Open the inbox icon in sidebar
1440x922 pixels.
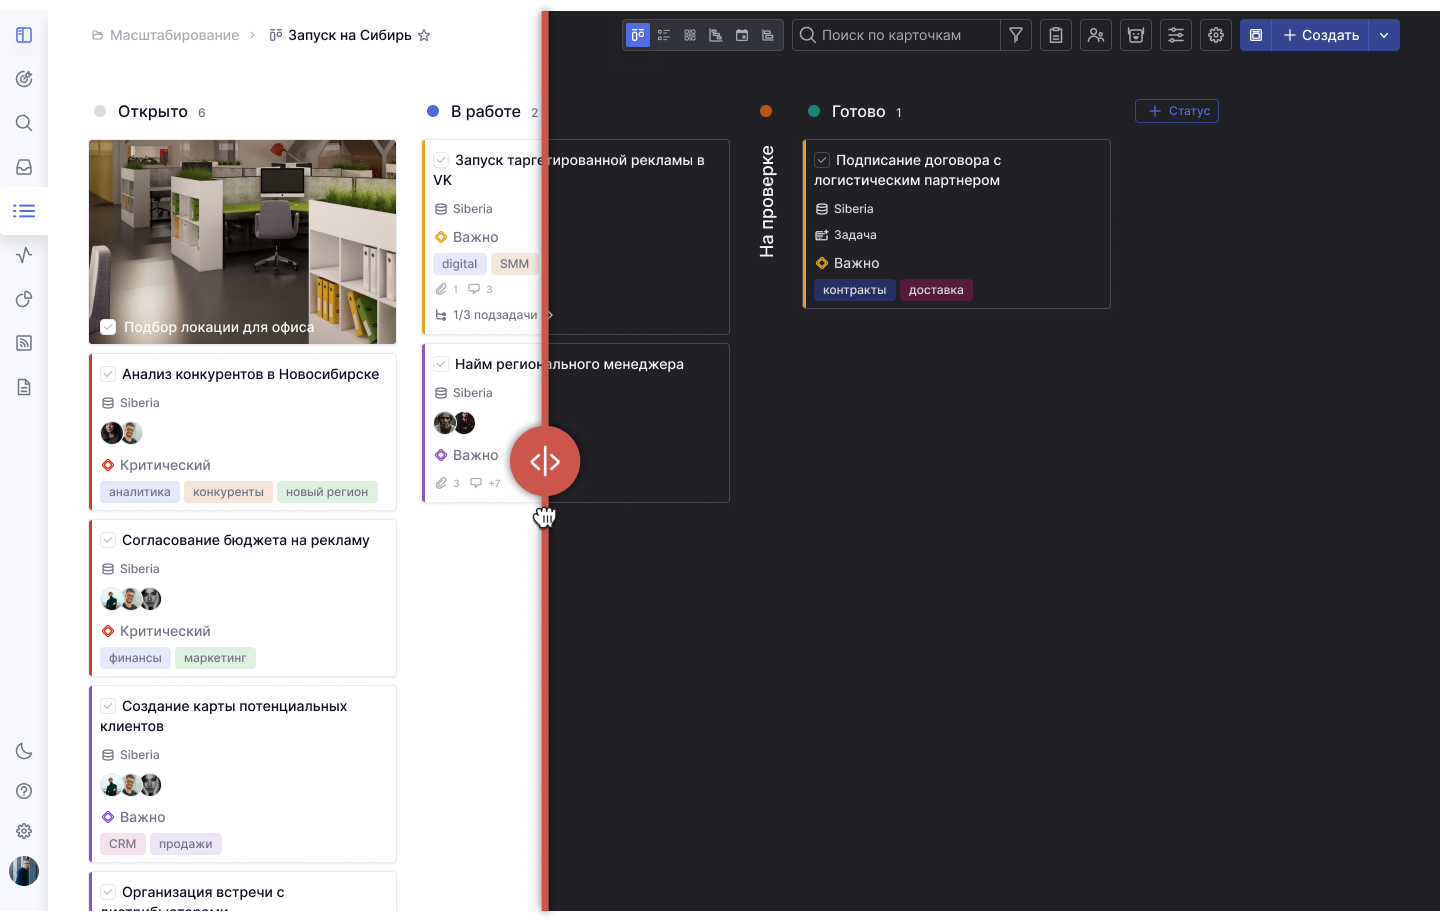click(24, 167)
